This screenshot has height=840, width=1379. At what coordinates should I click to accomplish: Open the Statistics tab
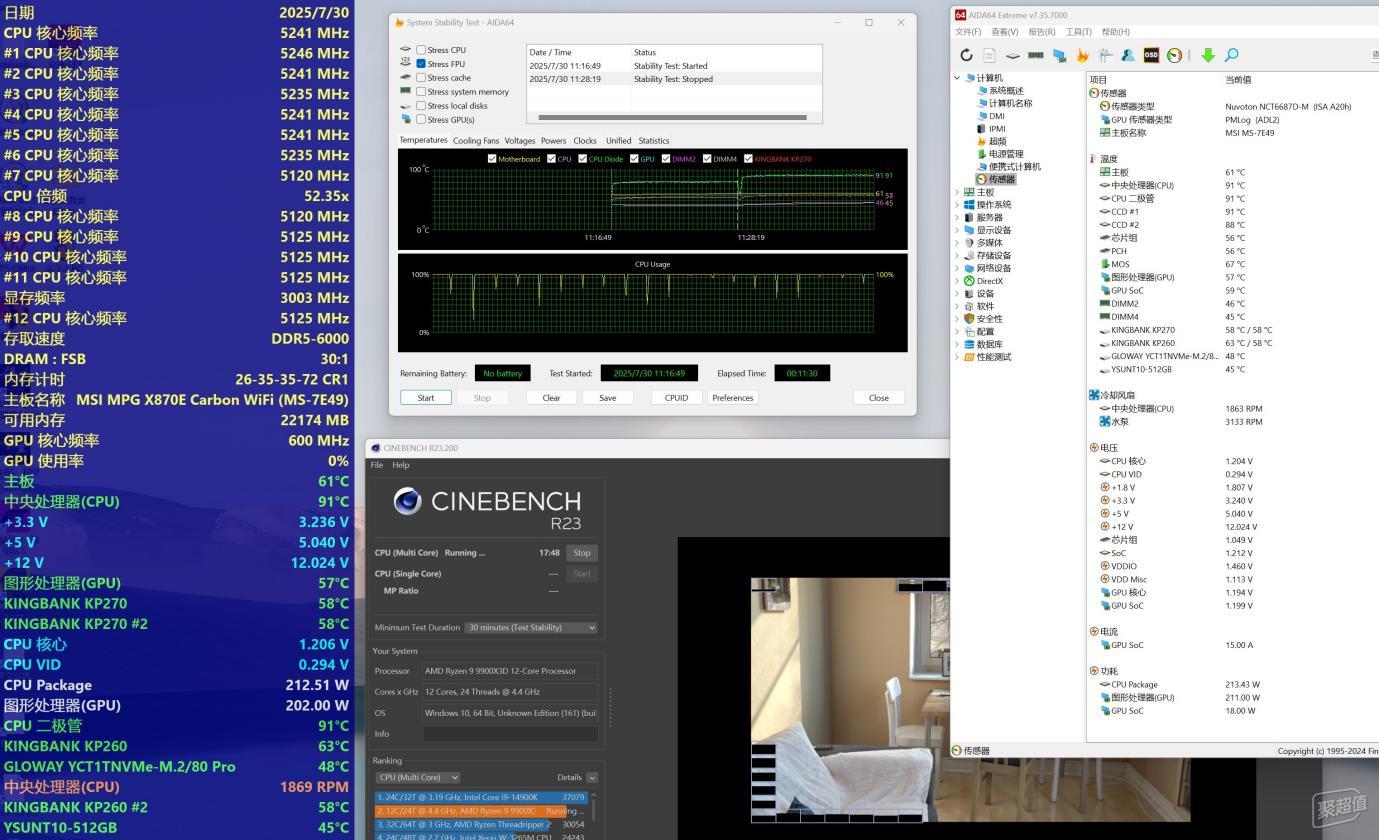point(654,141)
